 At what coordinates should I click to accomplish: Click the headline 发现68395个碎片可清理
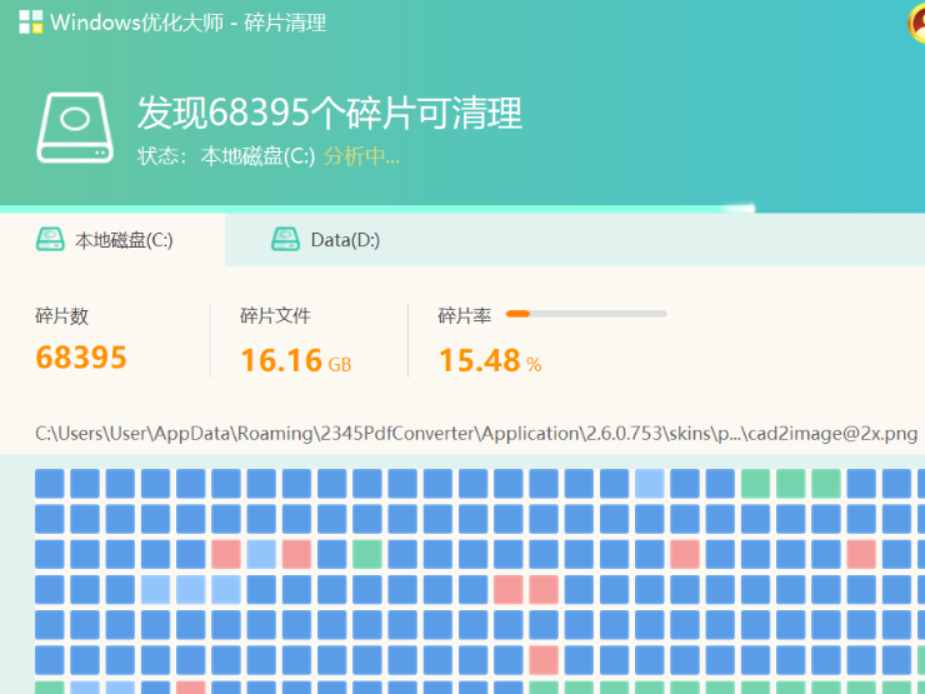point(330,113)
